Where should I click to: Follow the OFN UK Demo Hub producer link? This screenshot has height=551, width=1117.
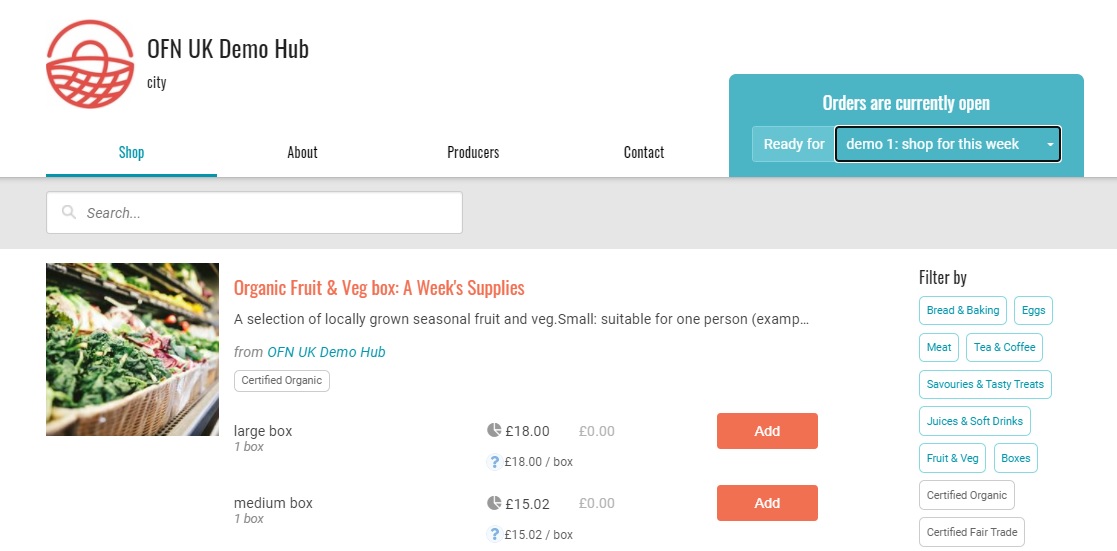(326, 352)
